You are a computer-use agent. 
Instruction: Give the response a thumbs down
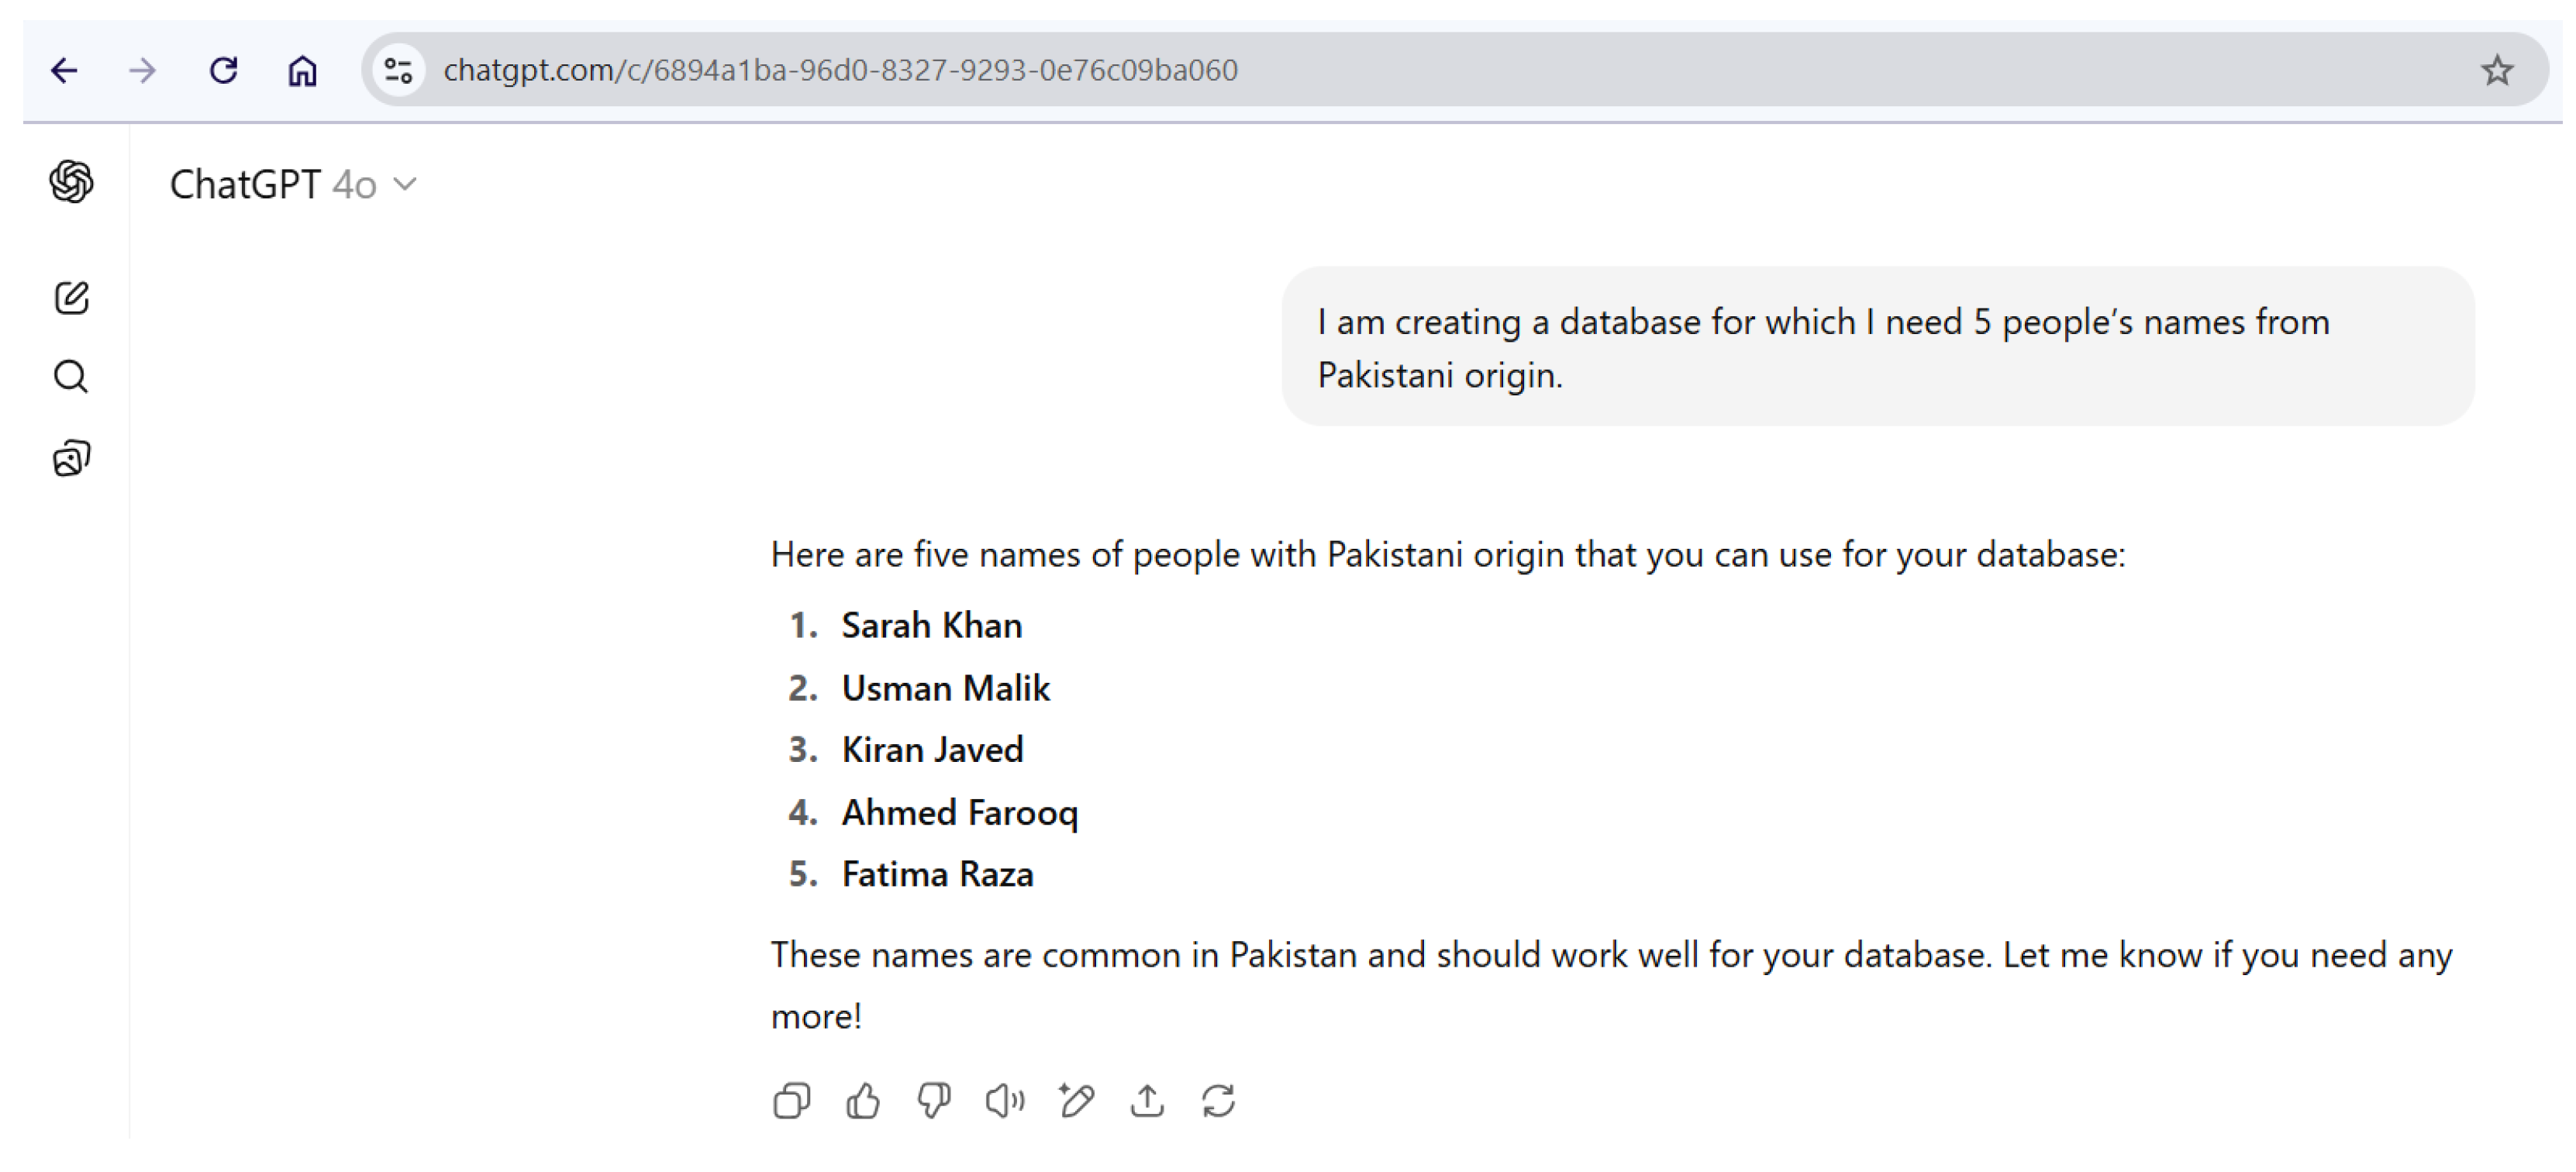pos(933,1101)
